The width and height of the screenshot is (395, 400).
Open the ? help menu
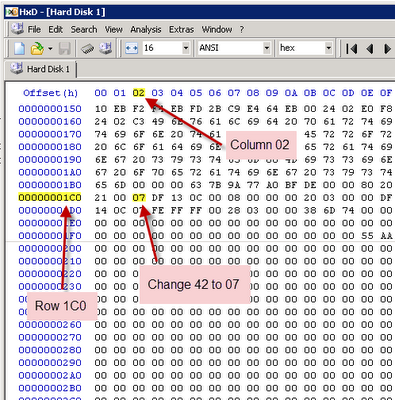(242, 30)
